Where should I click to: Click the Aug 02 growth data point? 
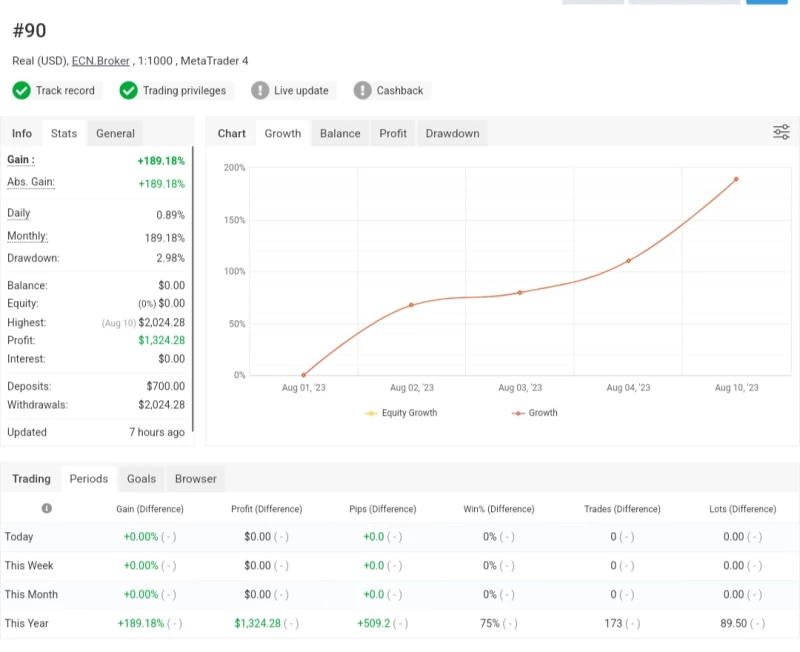[x=412, y=305]
